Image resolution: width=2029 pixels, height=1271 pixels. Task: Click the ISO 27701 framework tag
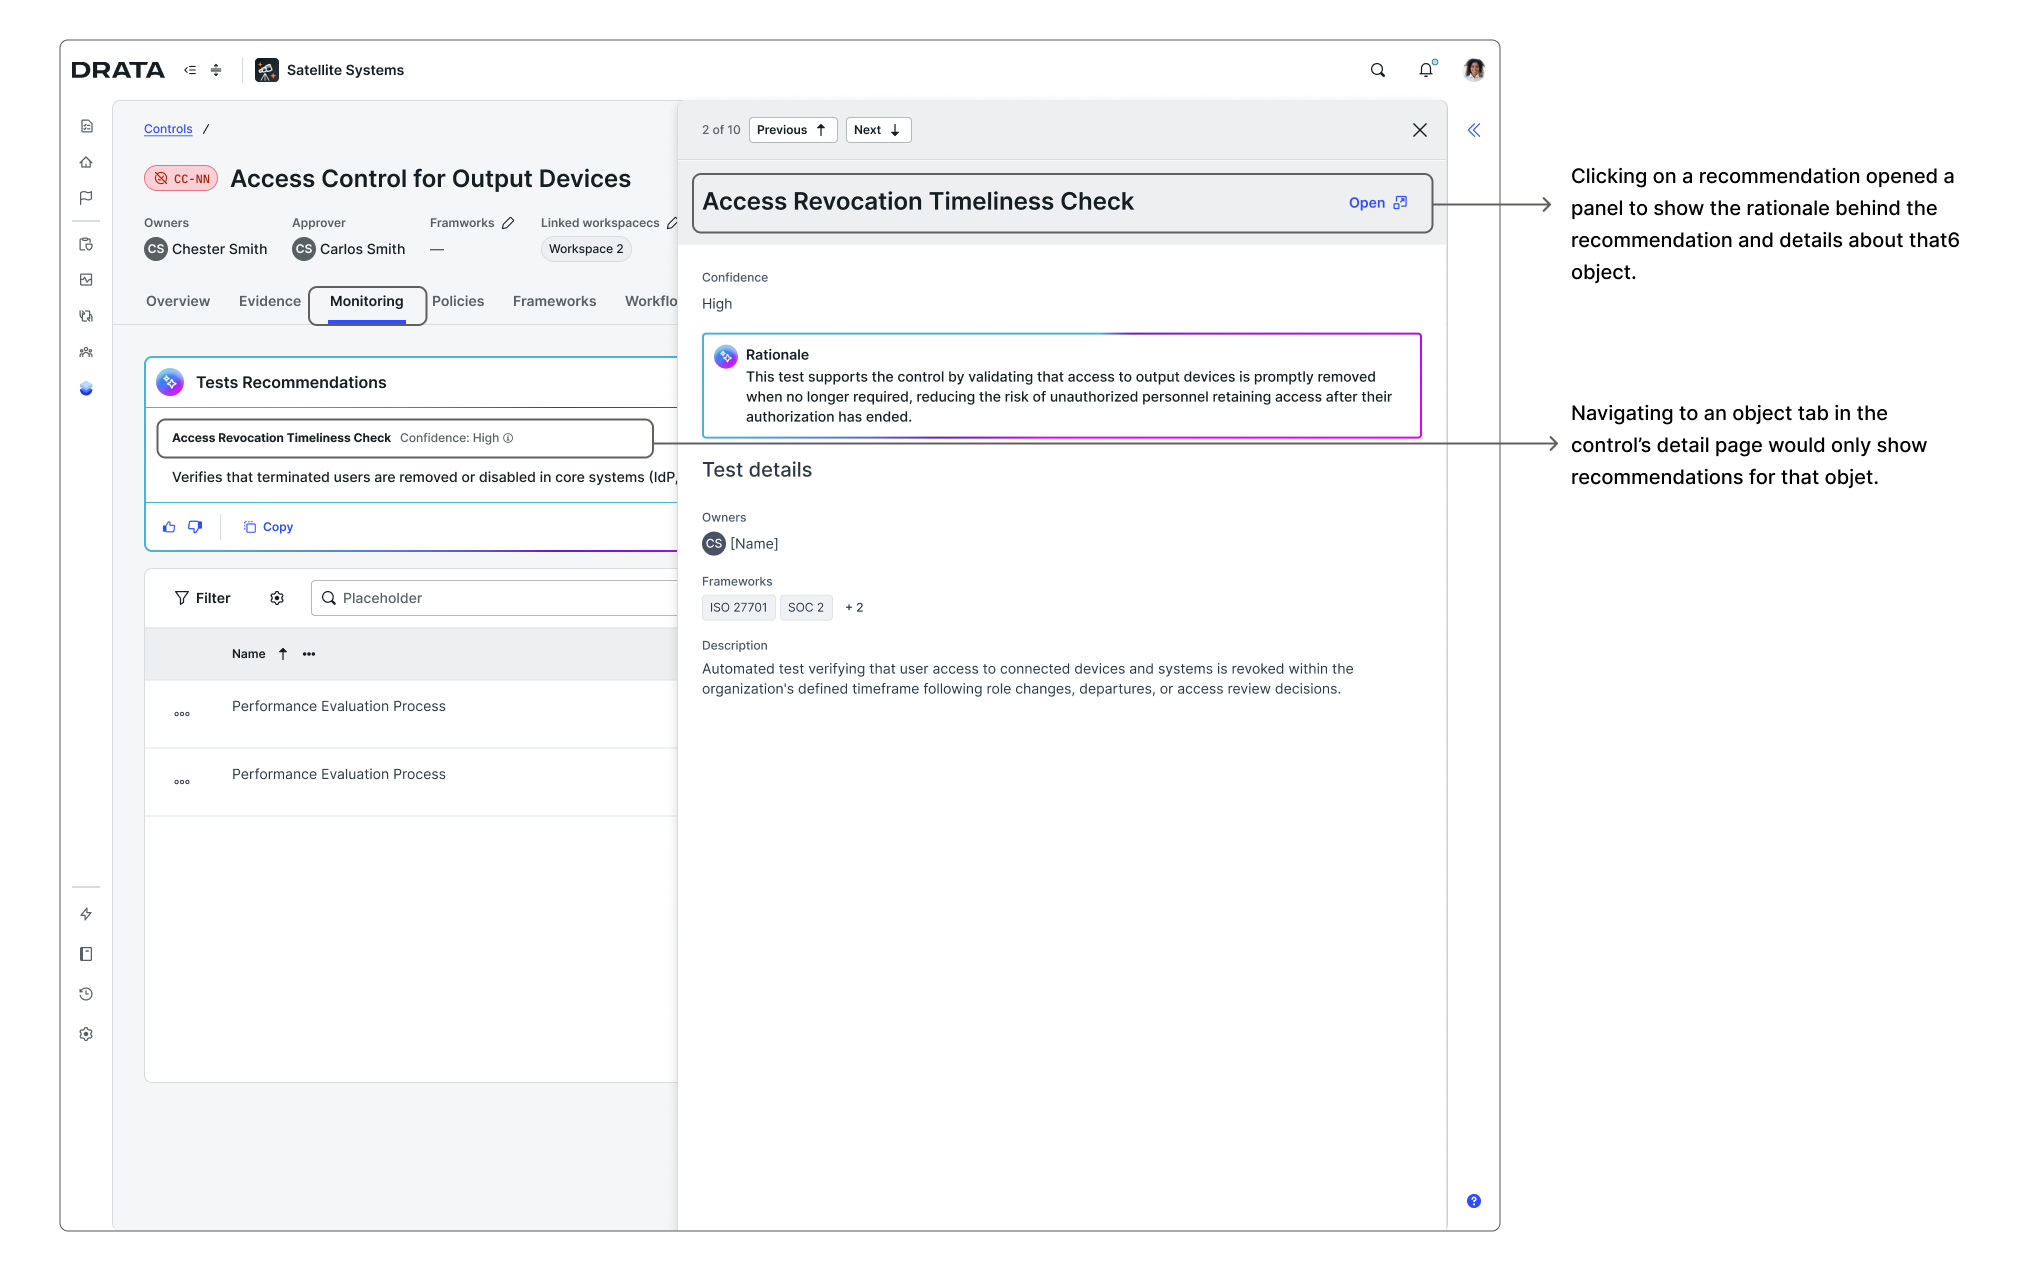coord(738,607)
